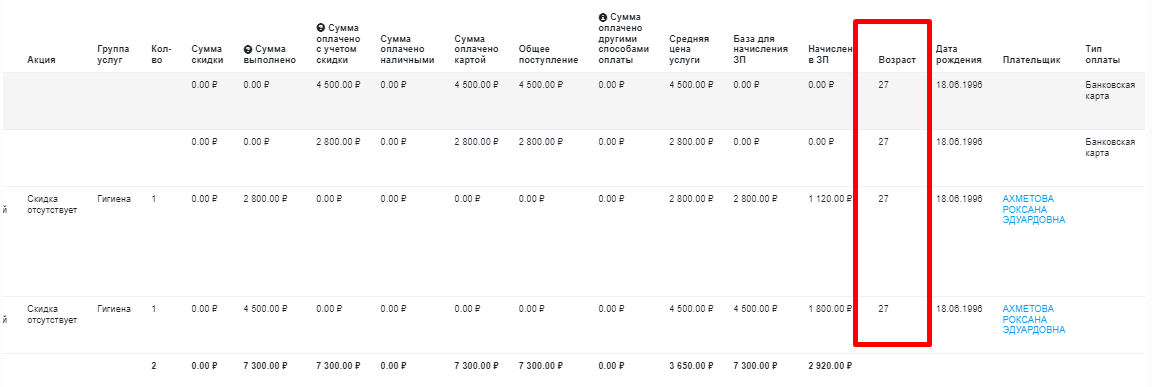This screenshot has height=387, width=1152.
Task: Click the help icon beside 'Сумма выполнено'
Action: (248, 49)
